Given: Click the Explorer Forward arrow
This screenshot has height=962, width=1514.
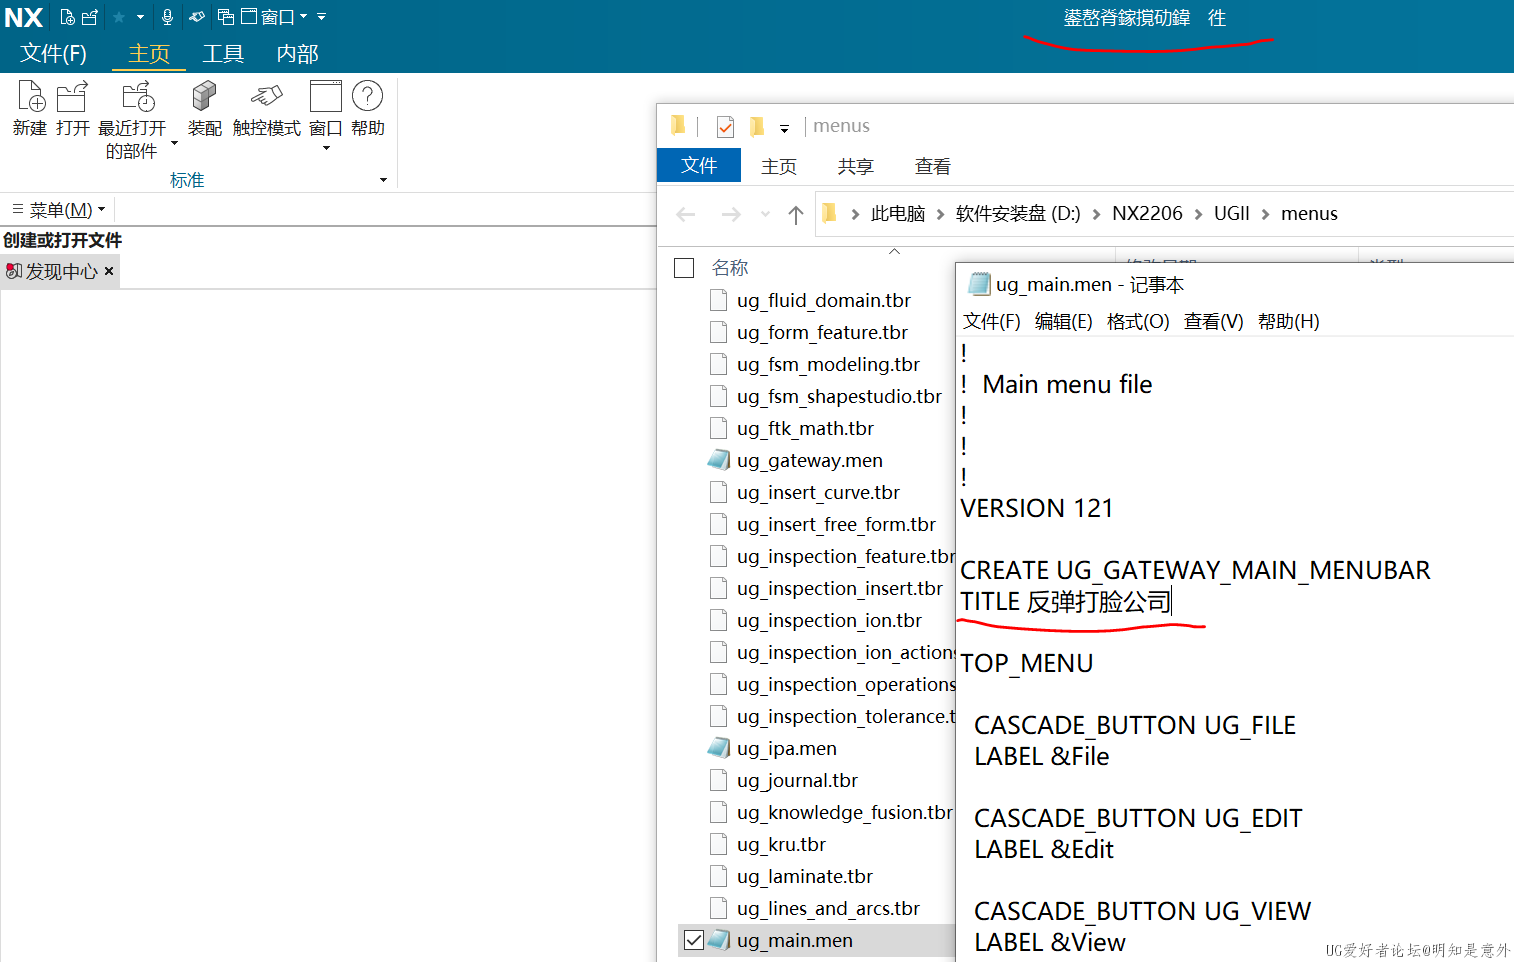Looking at the screenshot, I should pyautogui.click(x=731, y=214).
